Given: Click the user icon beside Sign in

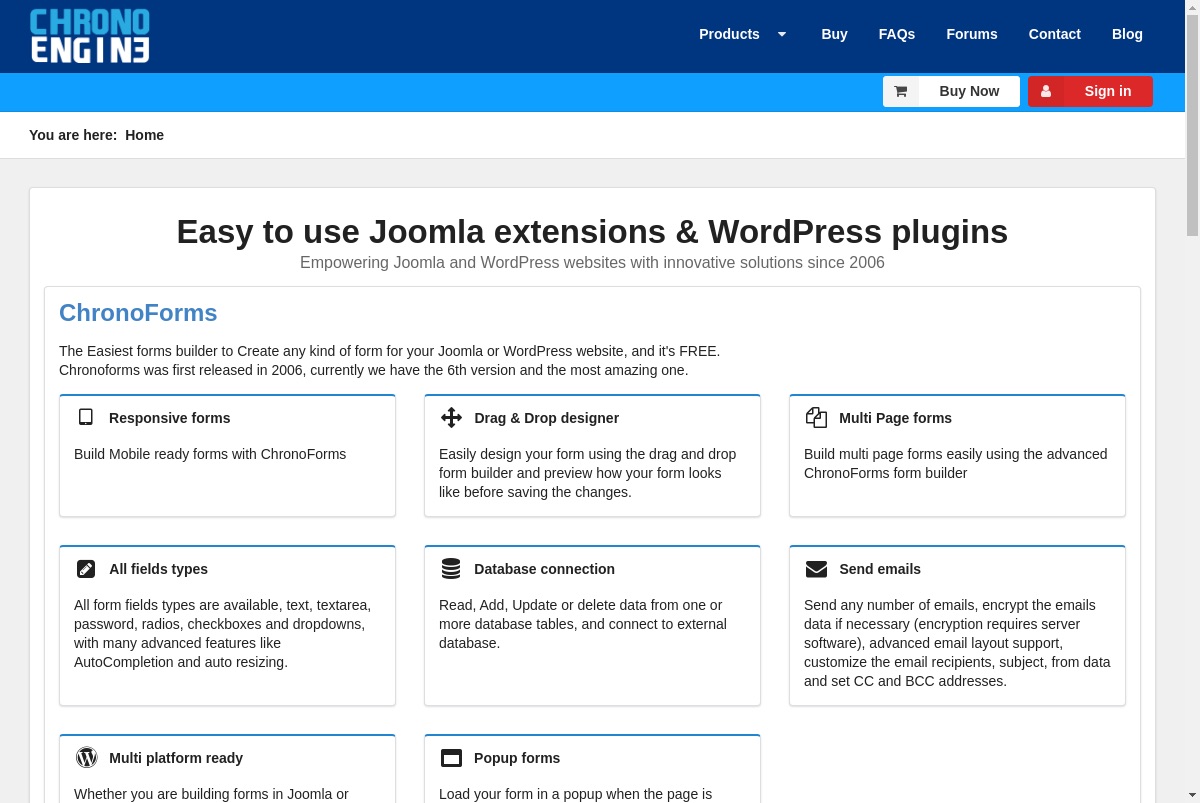Looking at the screenshot, I should click(1046, 91).
